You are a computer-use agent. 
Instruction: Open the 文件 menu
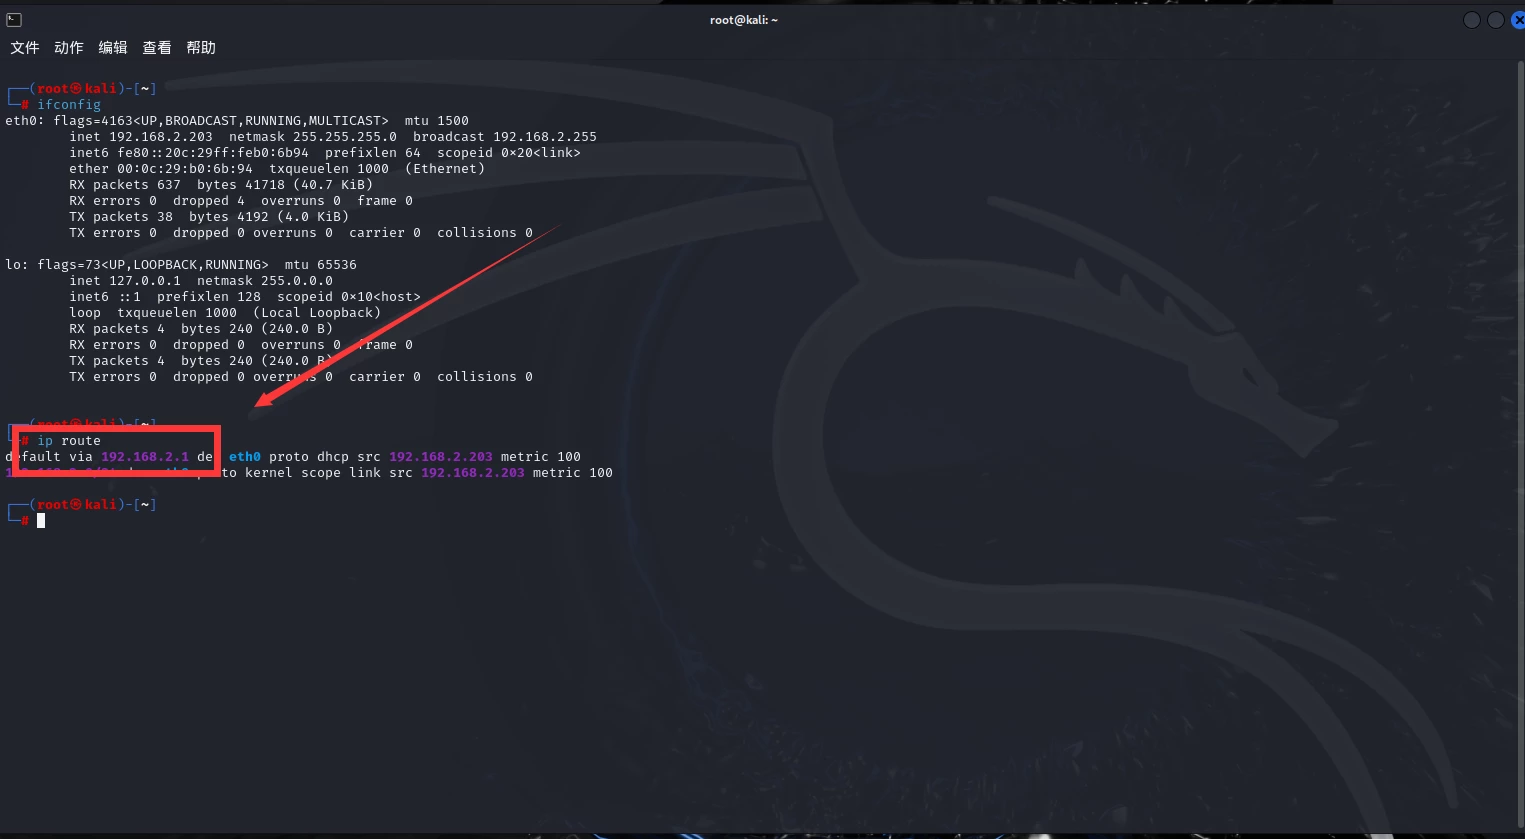click(25, 48)
